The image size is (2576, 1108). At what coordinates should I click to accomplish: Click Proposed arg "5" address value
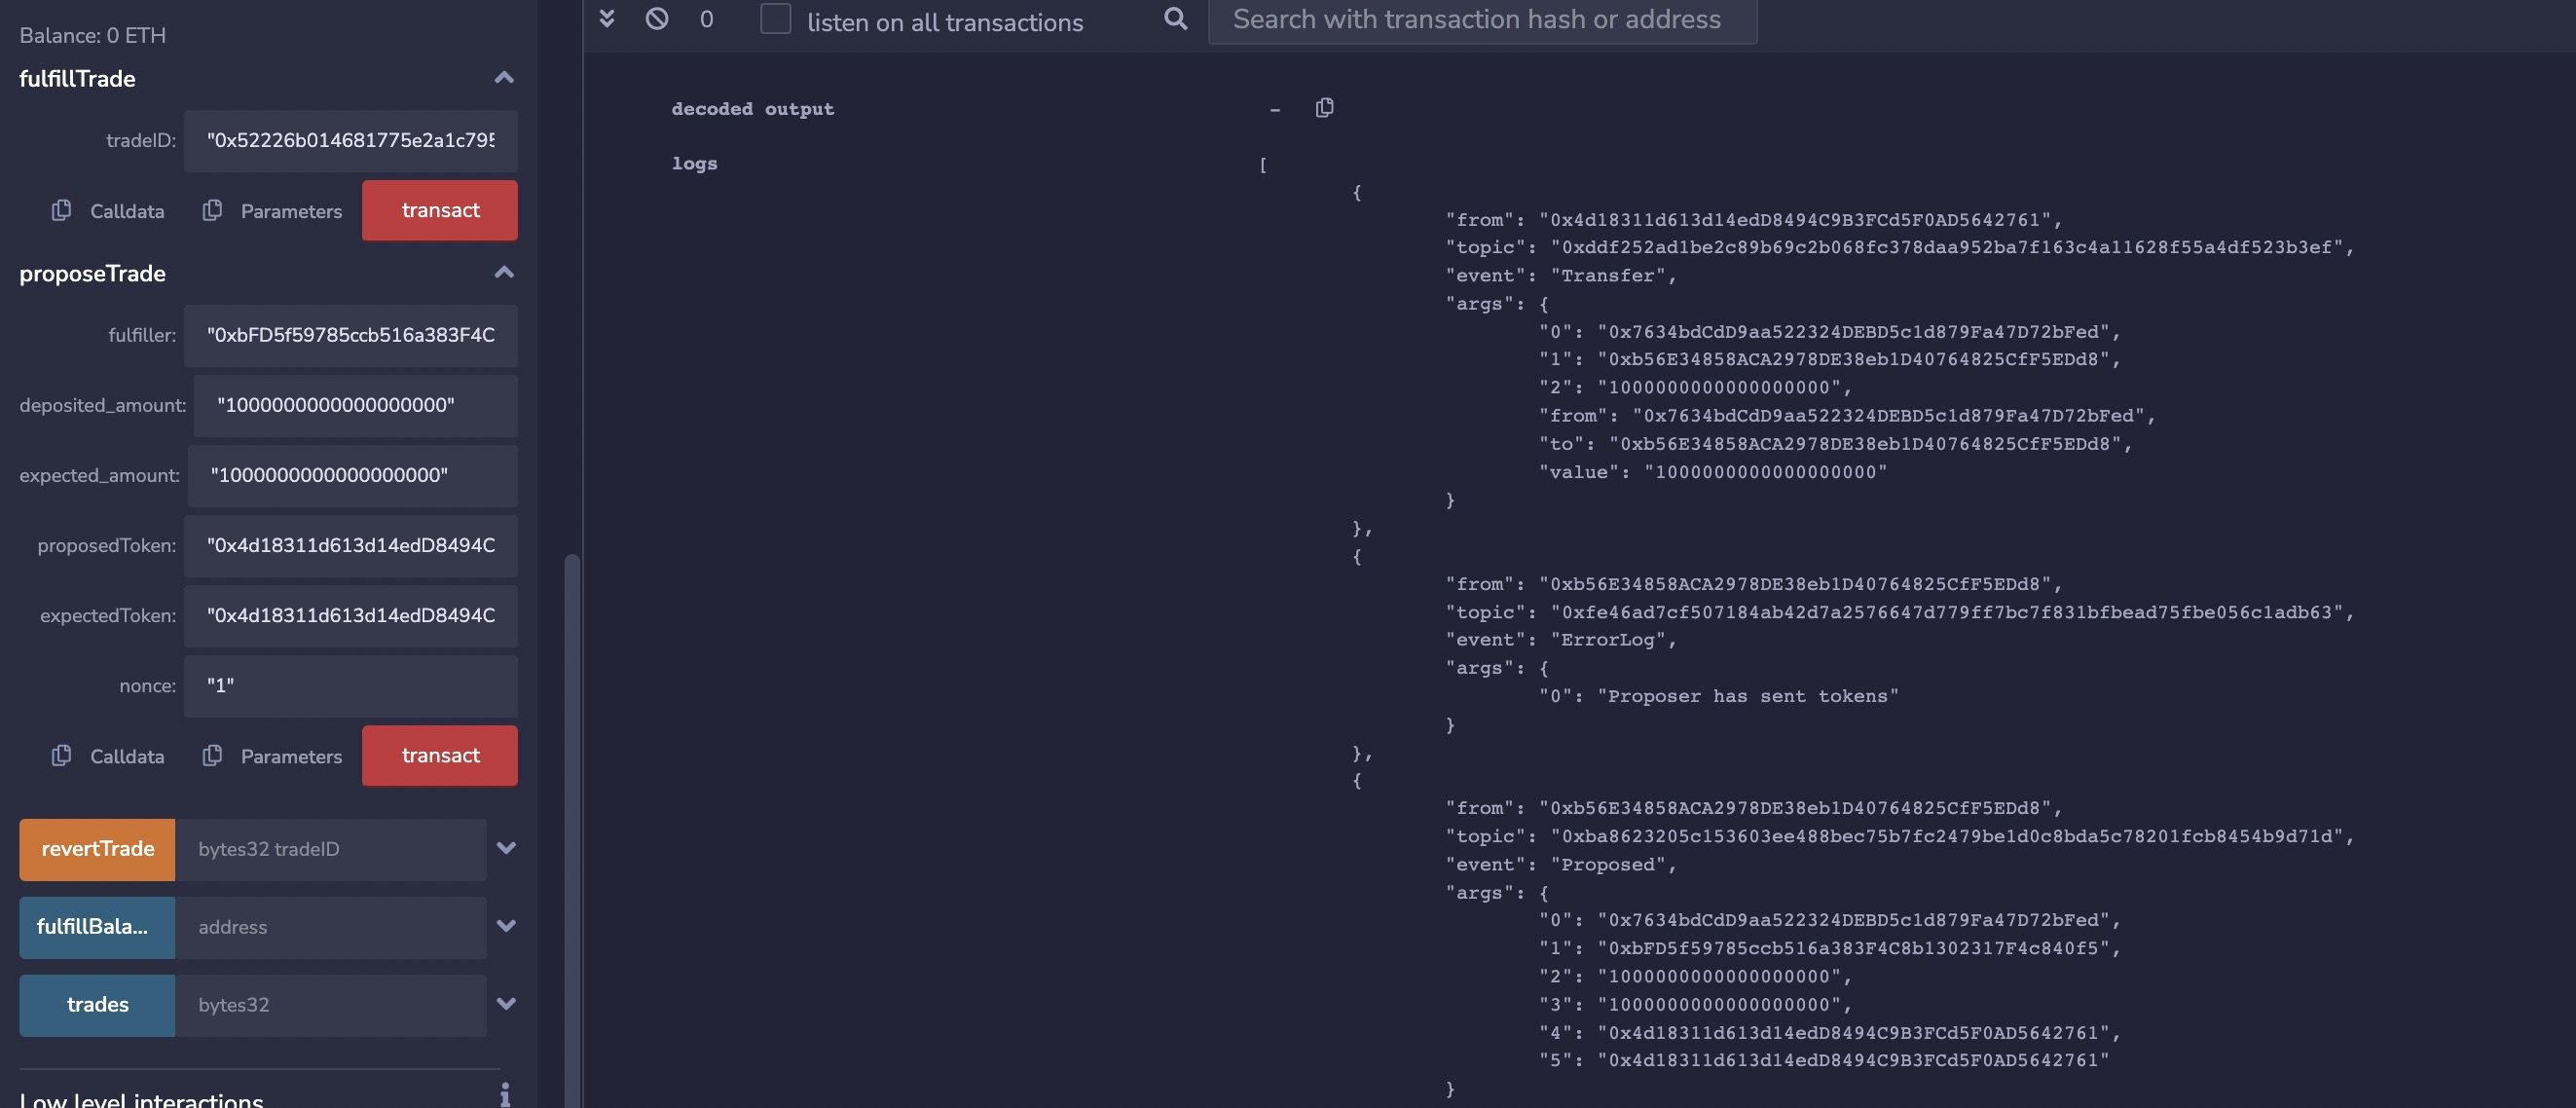[x=1853, y=1060]
